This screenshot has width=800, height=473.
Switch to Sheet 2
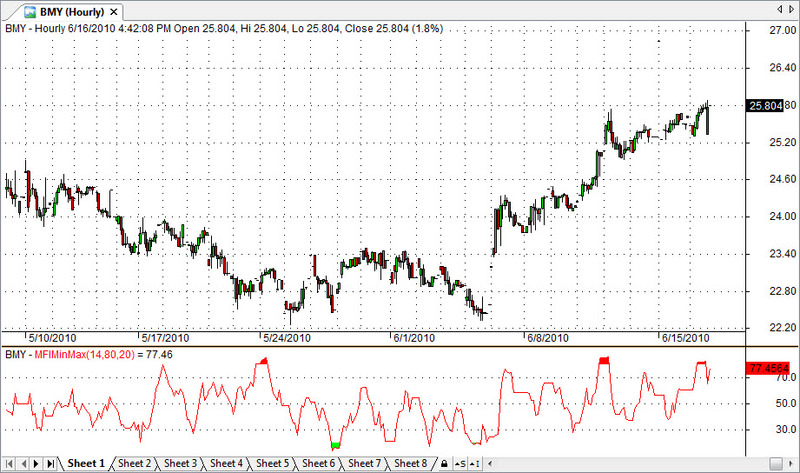coord(134,463)
